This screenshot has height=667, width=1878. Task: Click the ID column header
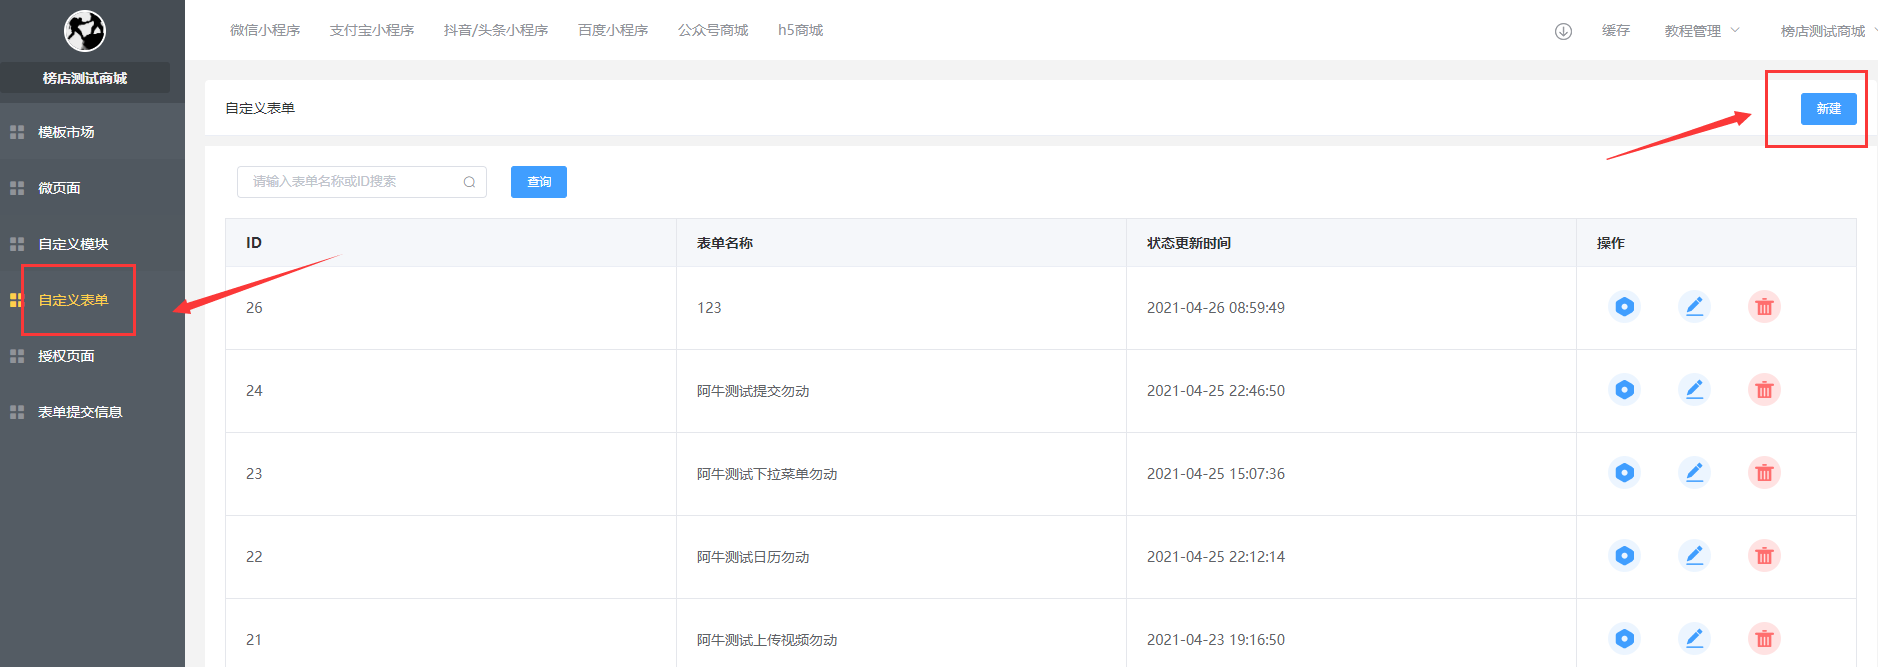click(x=254, y=243)
